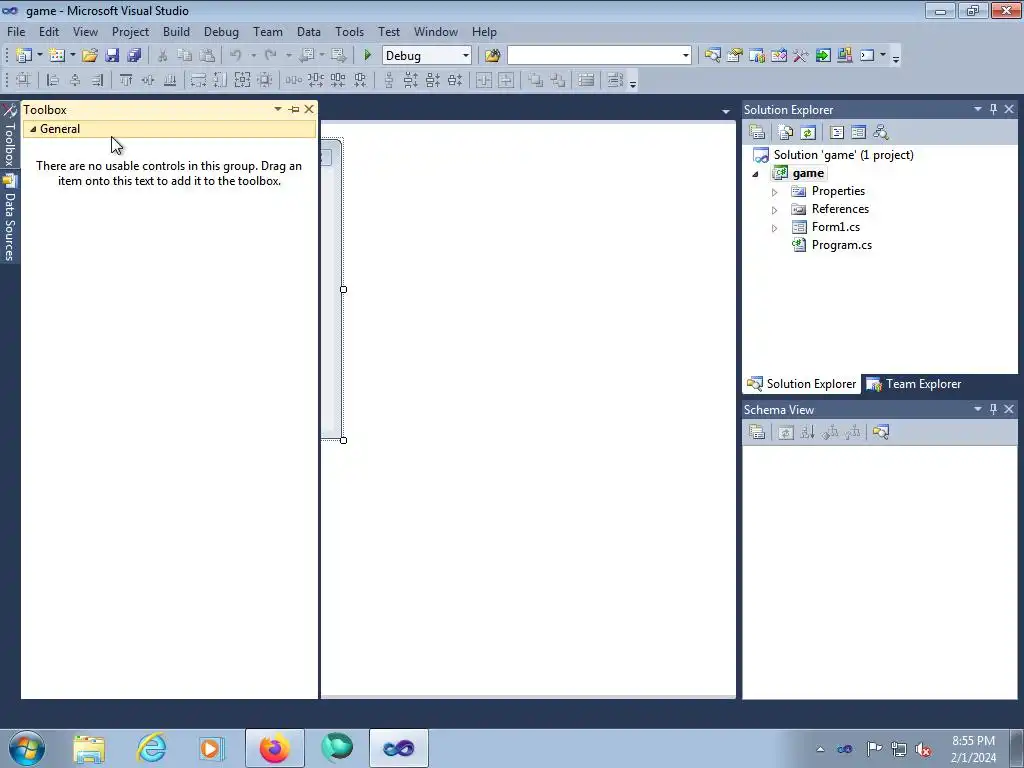Toggle auto-hide pin on Toolbox panel
1024x768 pixels.
(294, 109)
